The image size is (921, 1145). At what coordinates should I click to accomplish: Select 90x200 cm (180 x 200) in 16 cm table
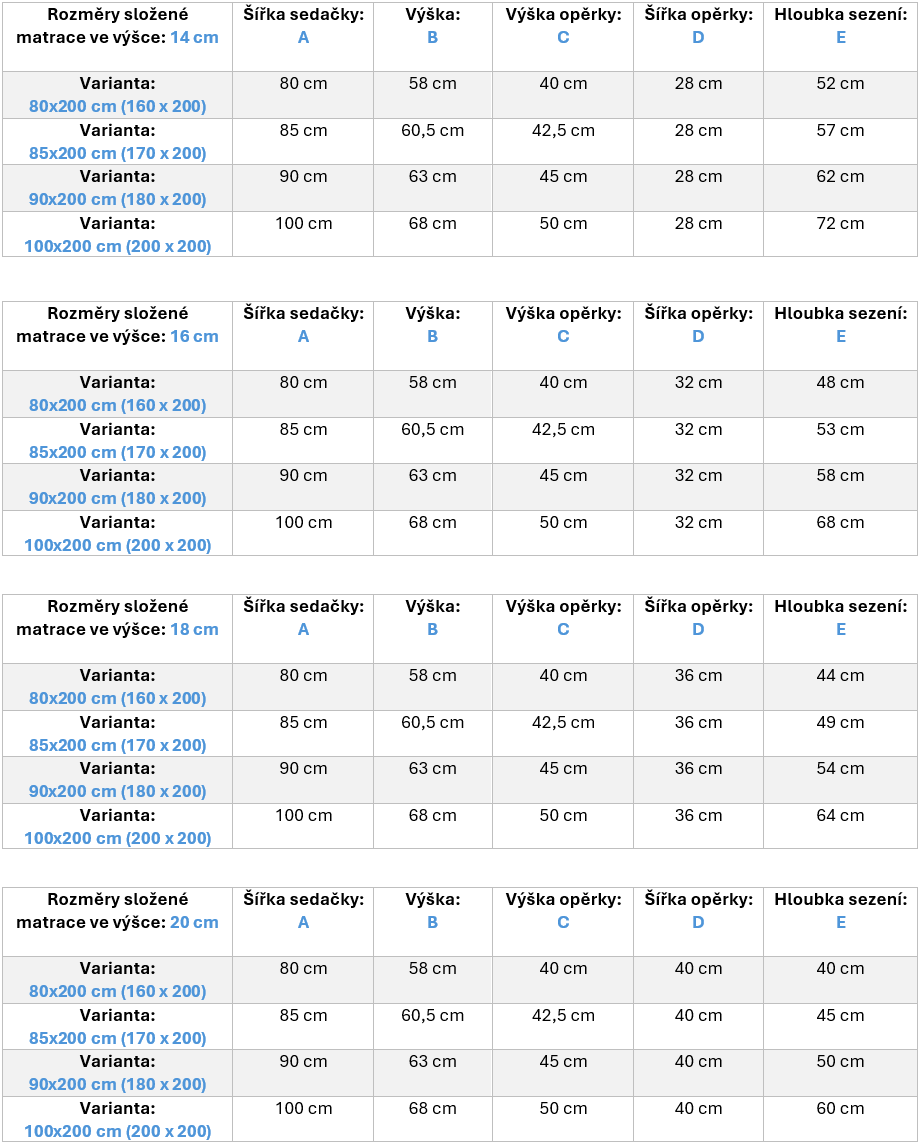coord(118,498)
